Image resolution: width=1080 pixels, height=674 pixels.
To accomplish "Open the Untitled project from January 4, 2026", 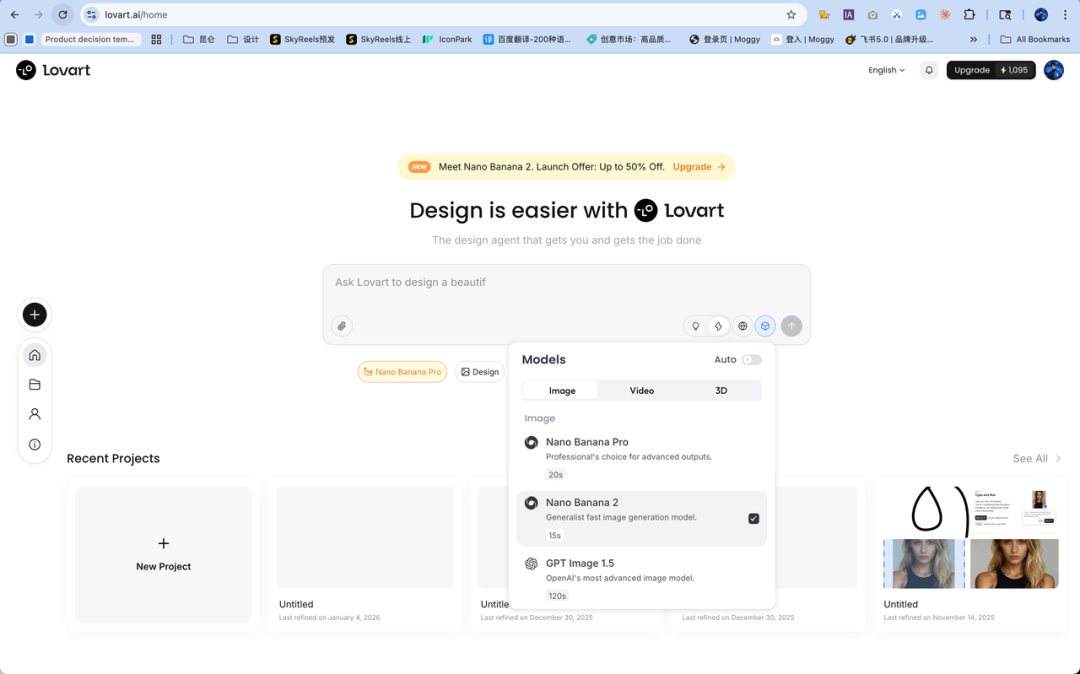I will 364,554.
